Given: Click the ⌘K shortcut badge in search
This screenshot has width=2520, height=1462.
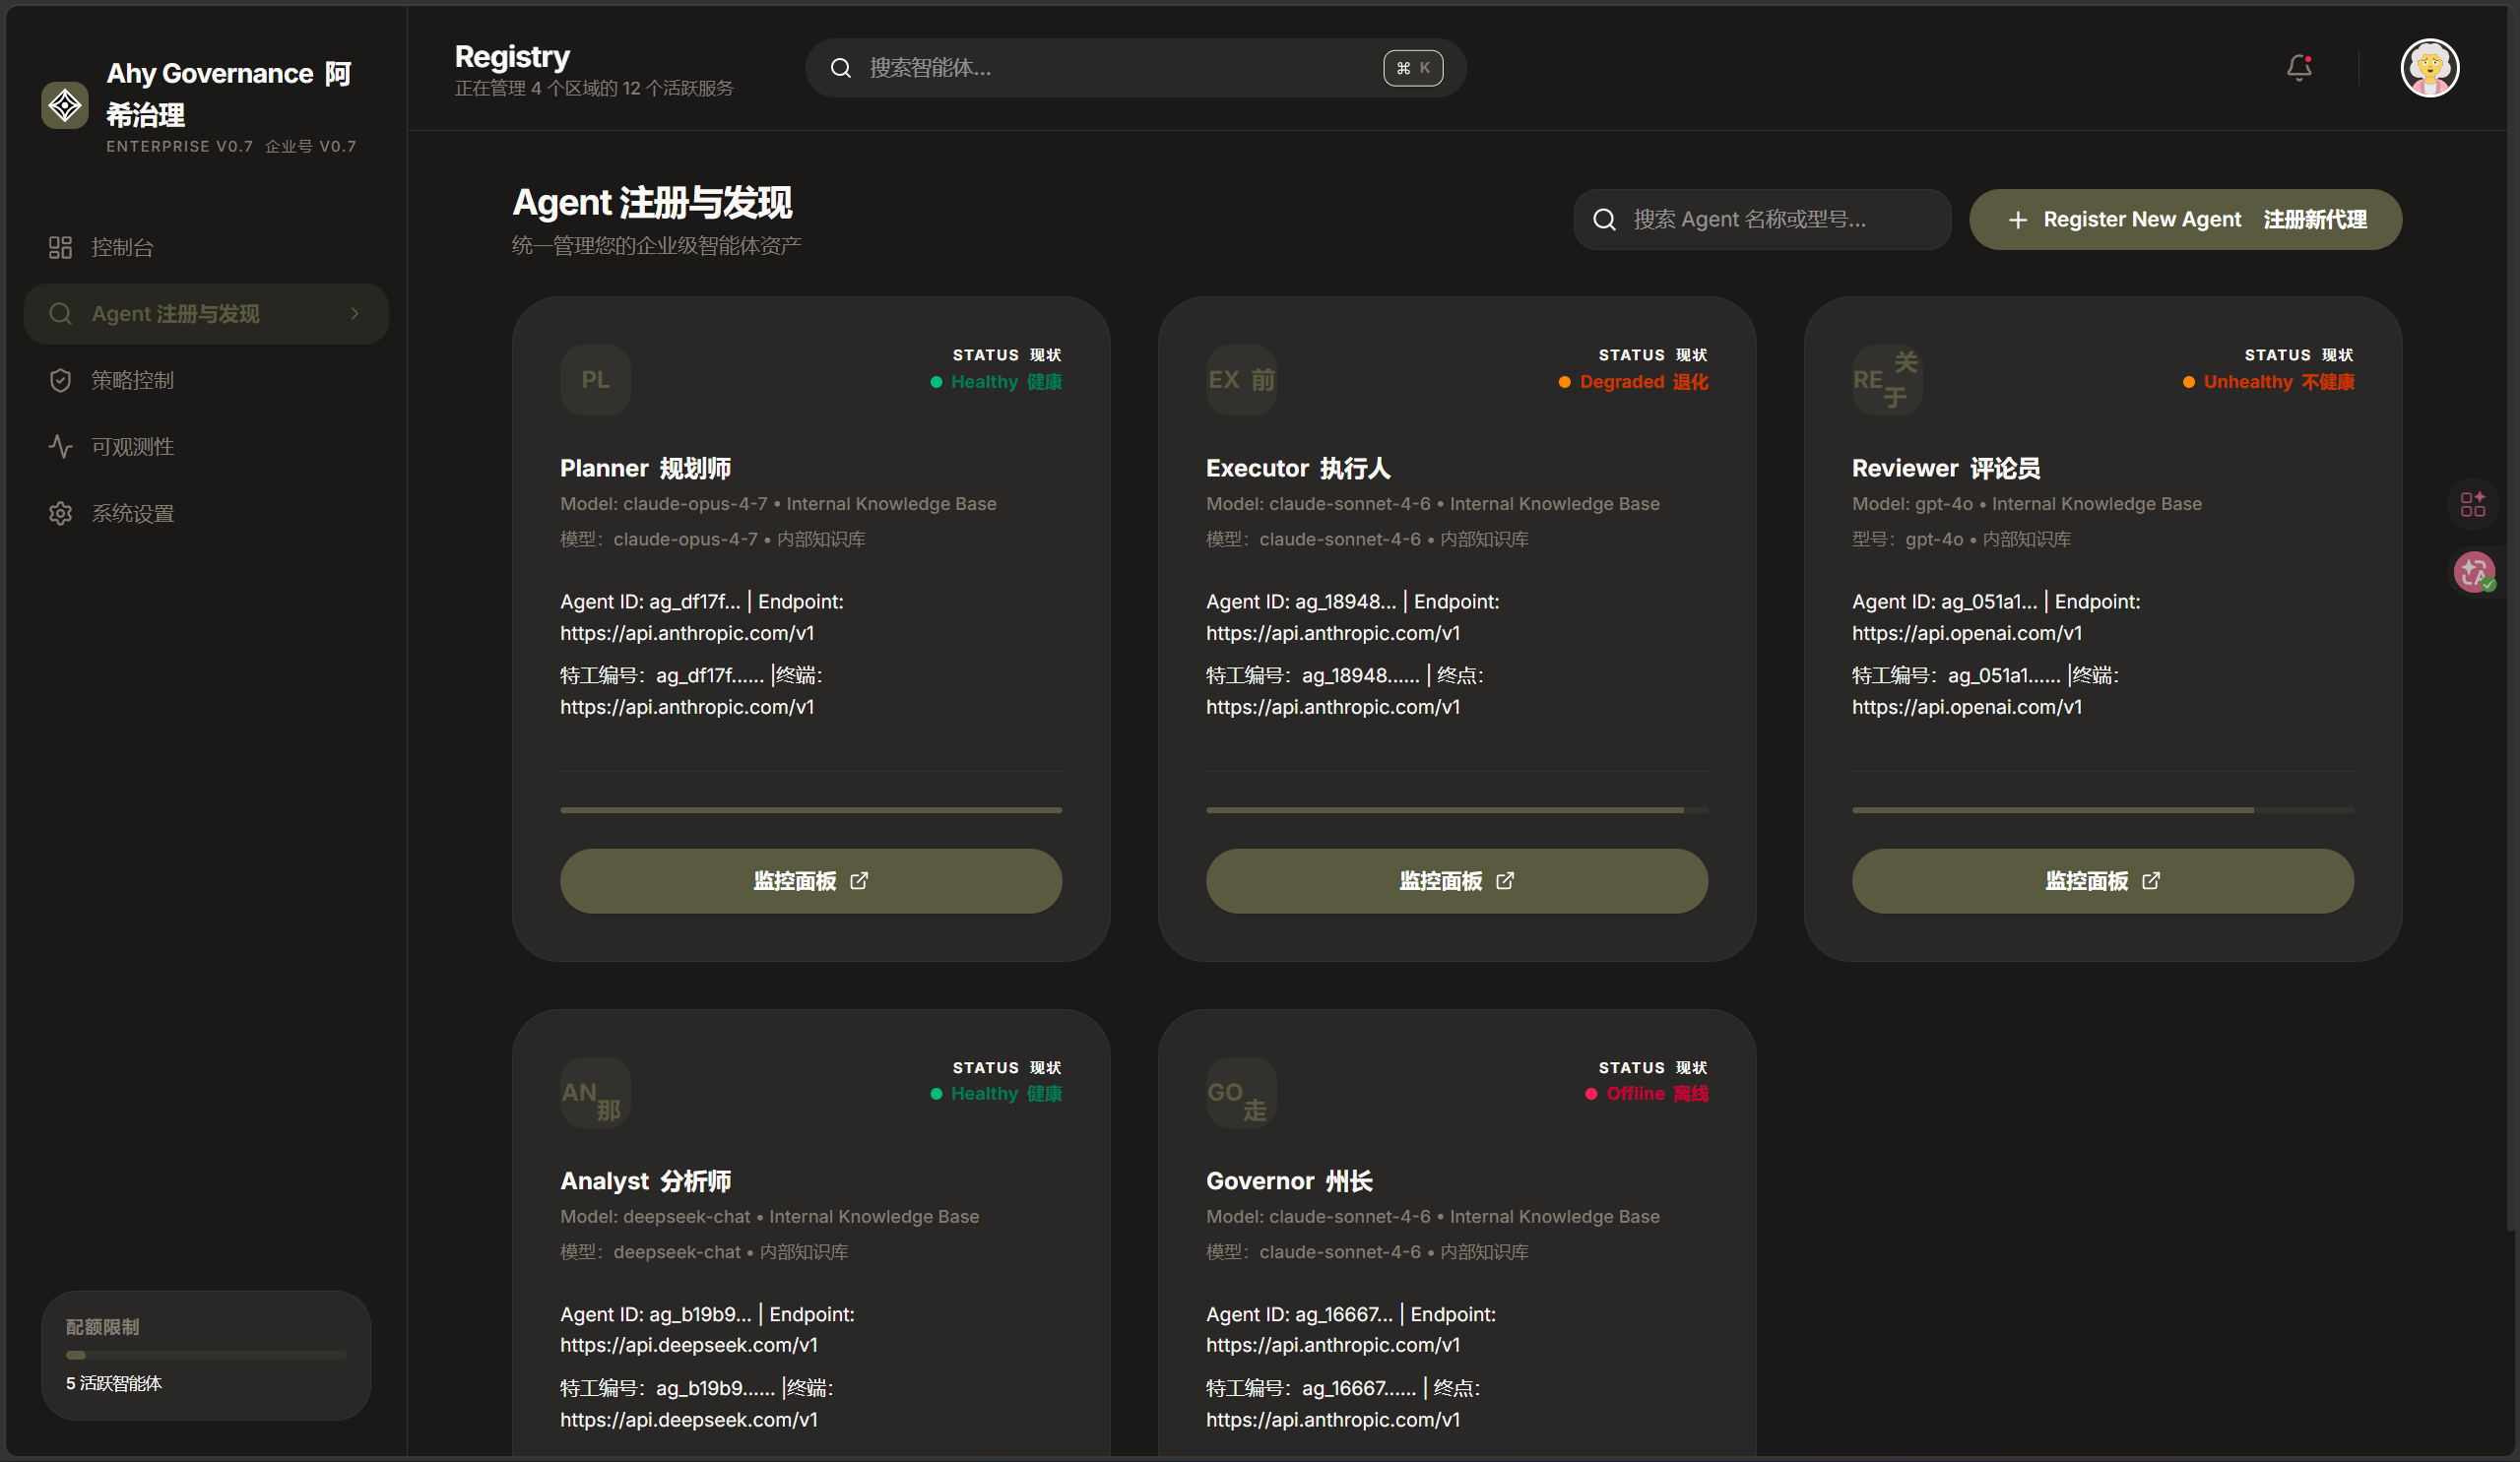Looking at the screenshot, I should pos(1412,68).
